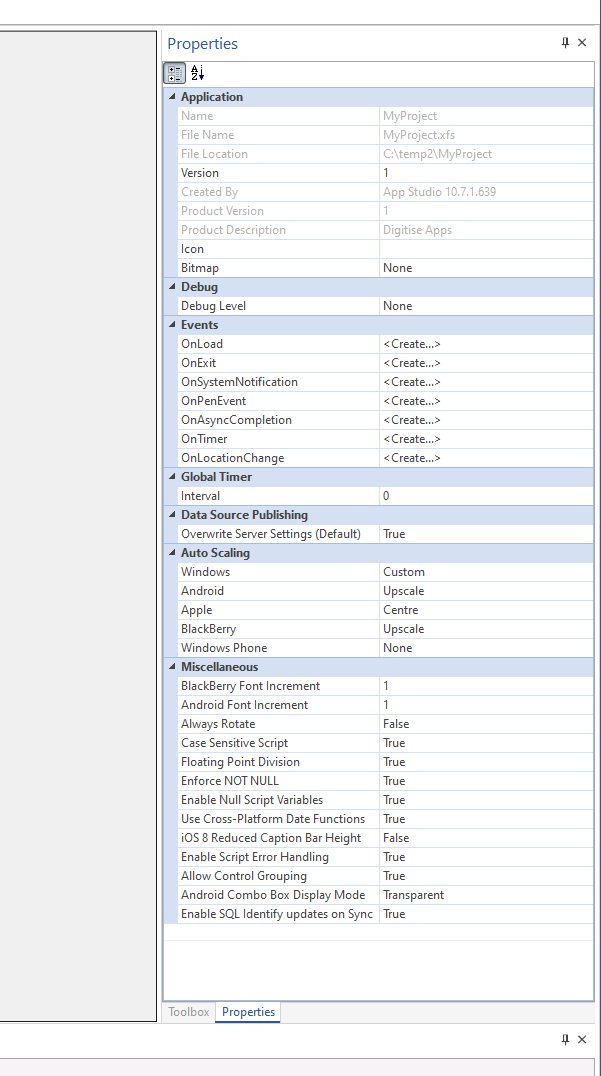
Task: Change Windows auto scaling value Custom
Action: [486, 572]
